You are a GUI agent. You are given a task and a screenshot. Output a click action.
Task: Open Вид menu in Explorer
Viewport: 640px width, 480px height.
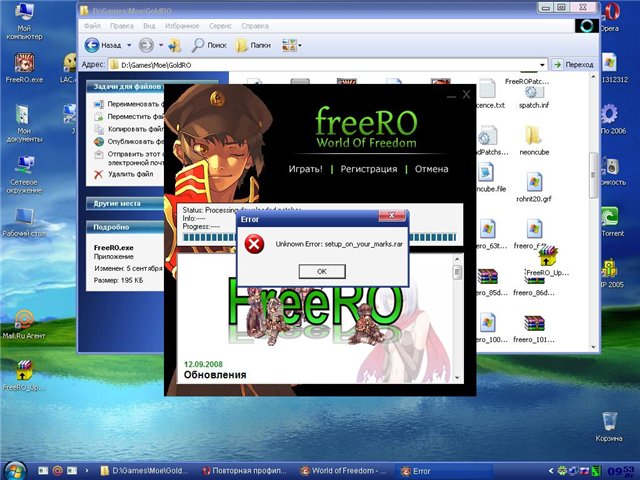pyautogui.click(x=149, y=26)
